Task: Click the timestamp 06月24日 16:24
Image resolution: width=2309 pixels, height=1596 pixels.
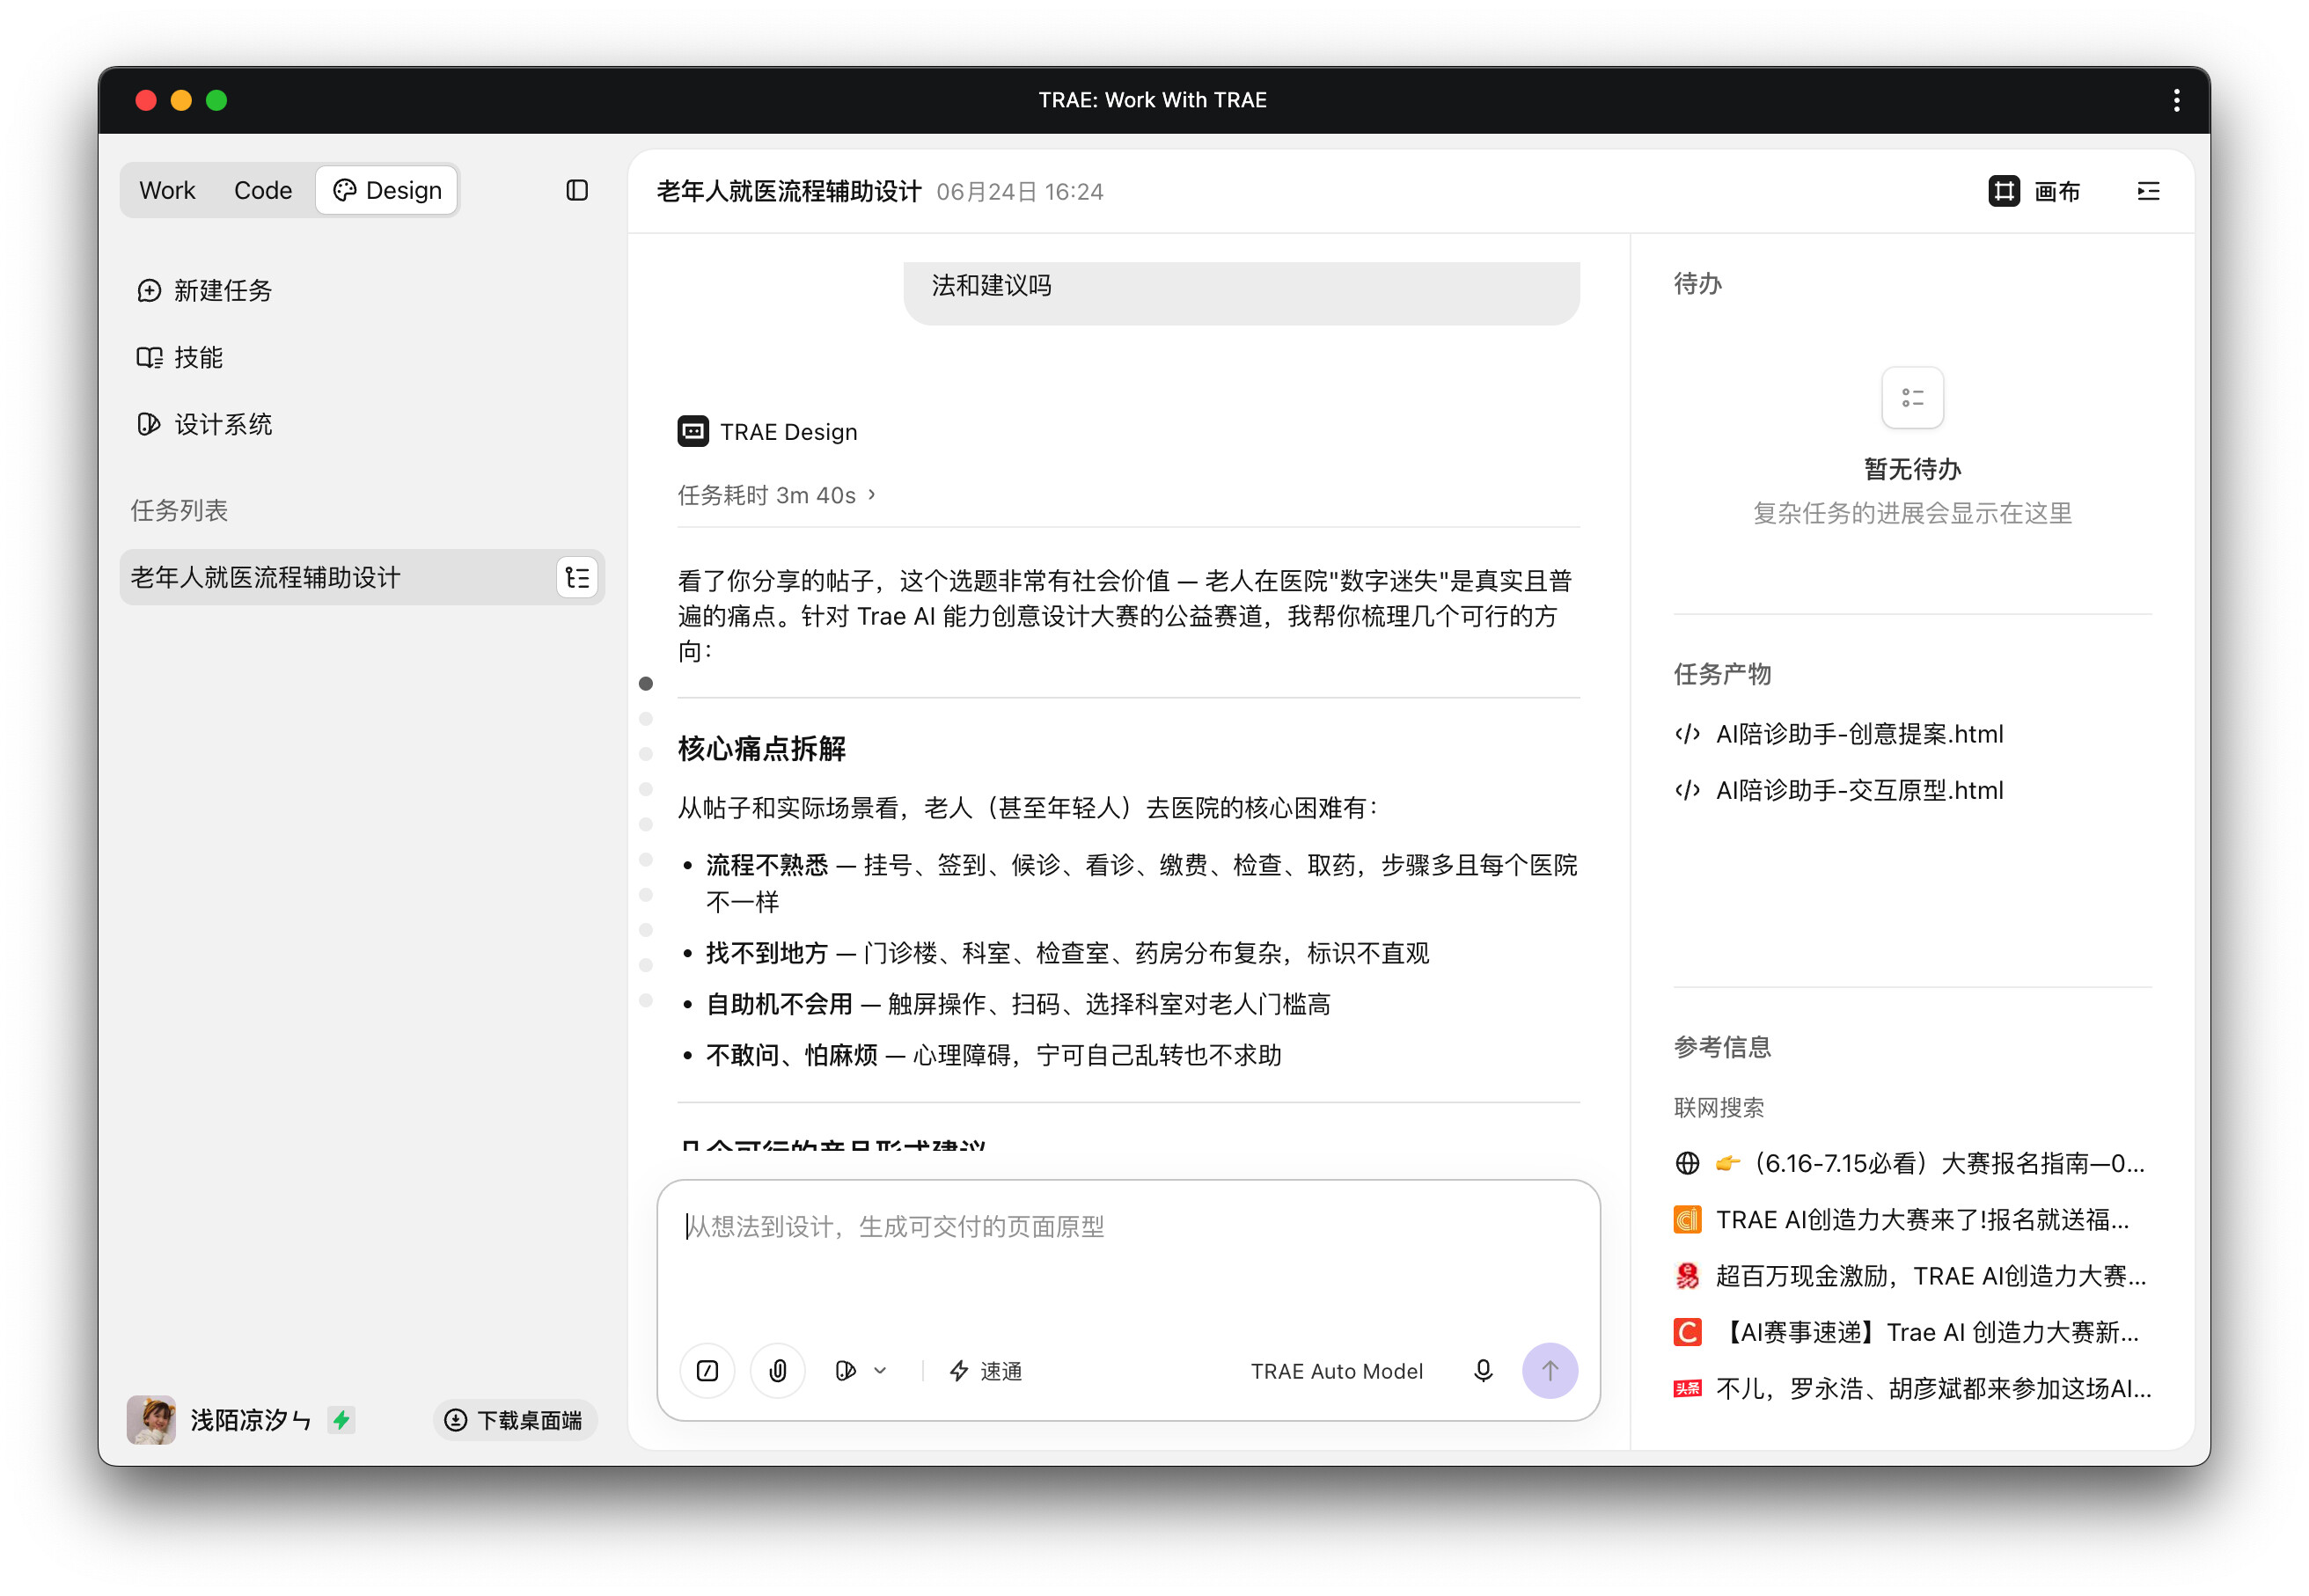Action: click(x=1019, y=192)
